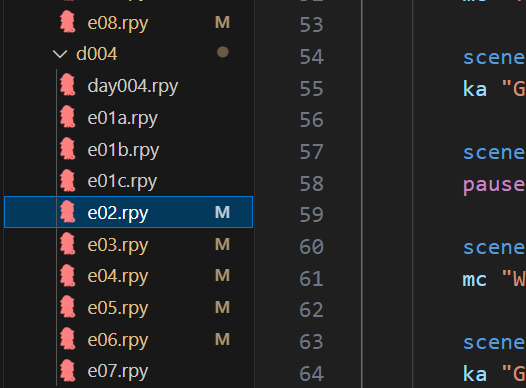Click line number 56 in the gutter
526x388 pixels.
[312, 120]
